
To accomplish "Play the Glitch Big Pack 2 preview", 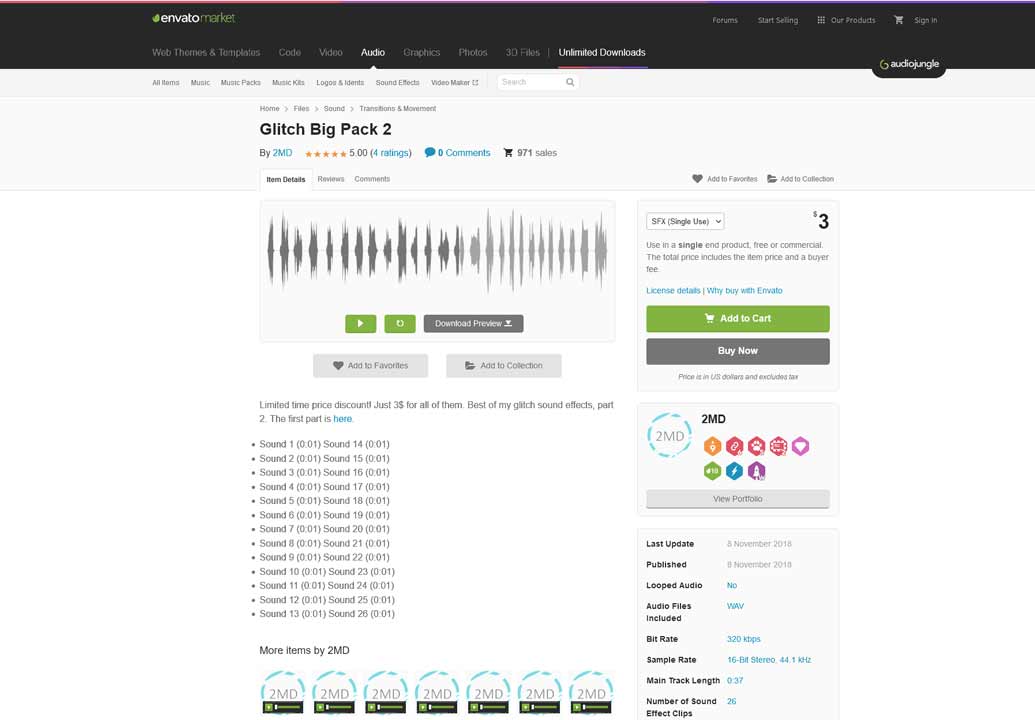I will coord(360,323).
